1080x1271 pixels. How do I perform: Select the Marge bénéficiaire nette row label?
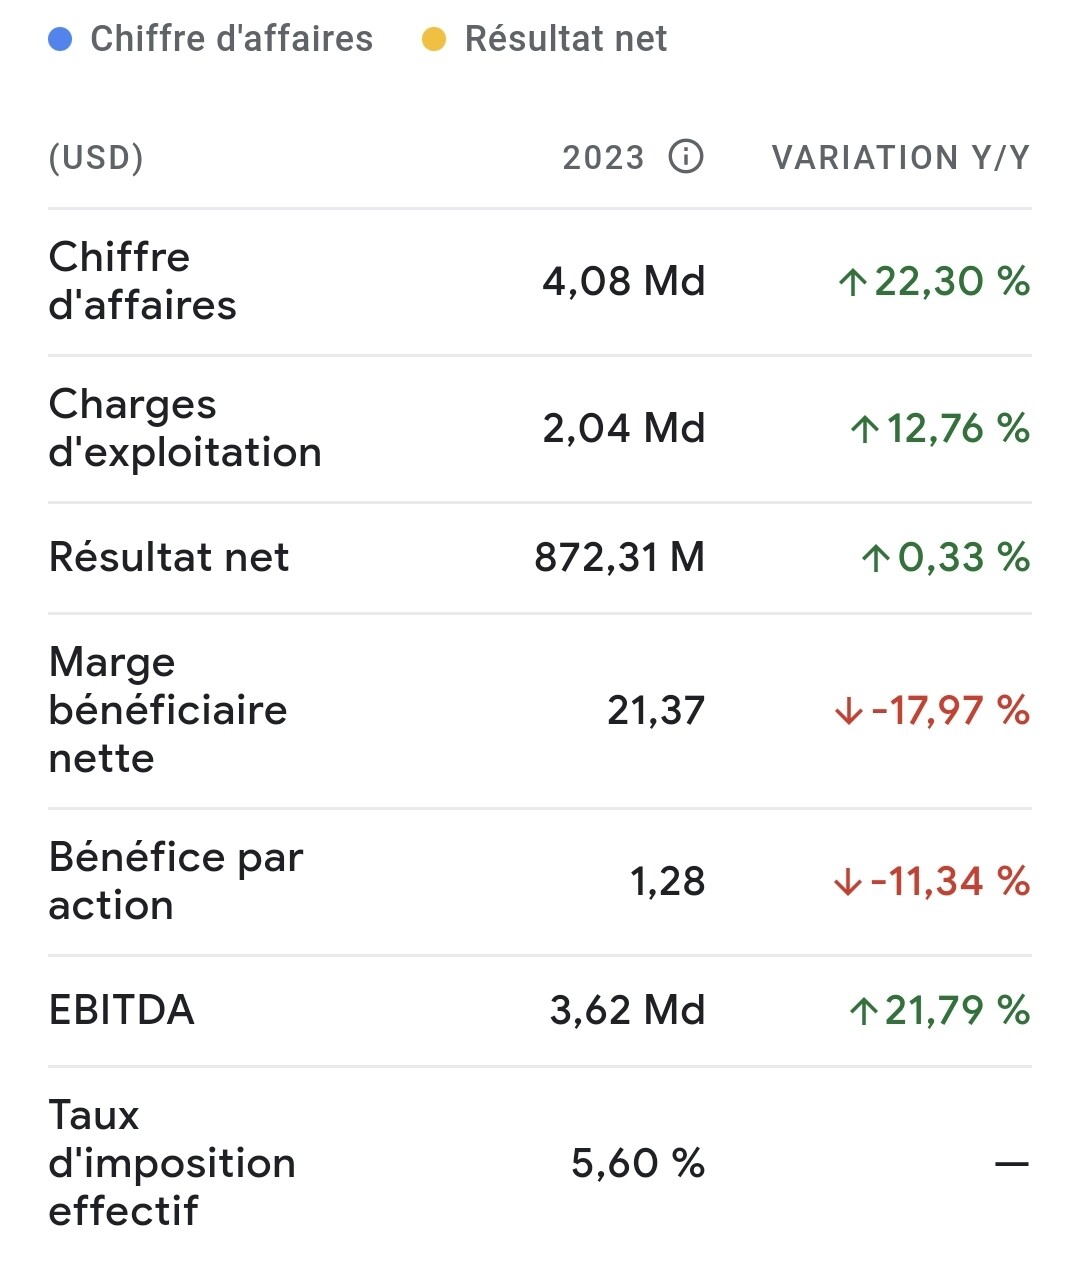[168, 710]
